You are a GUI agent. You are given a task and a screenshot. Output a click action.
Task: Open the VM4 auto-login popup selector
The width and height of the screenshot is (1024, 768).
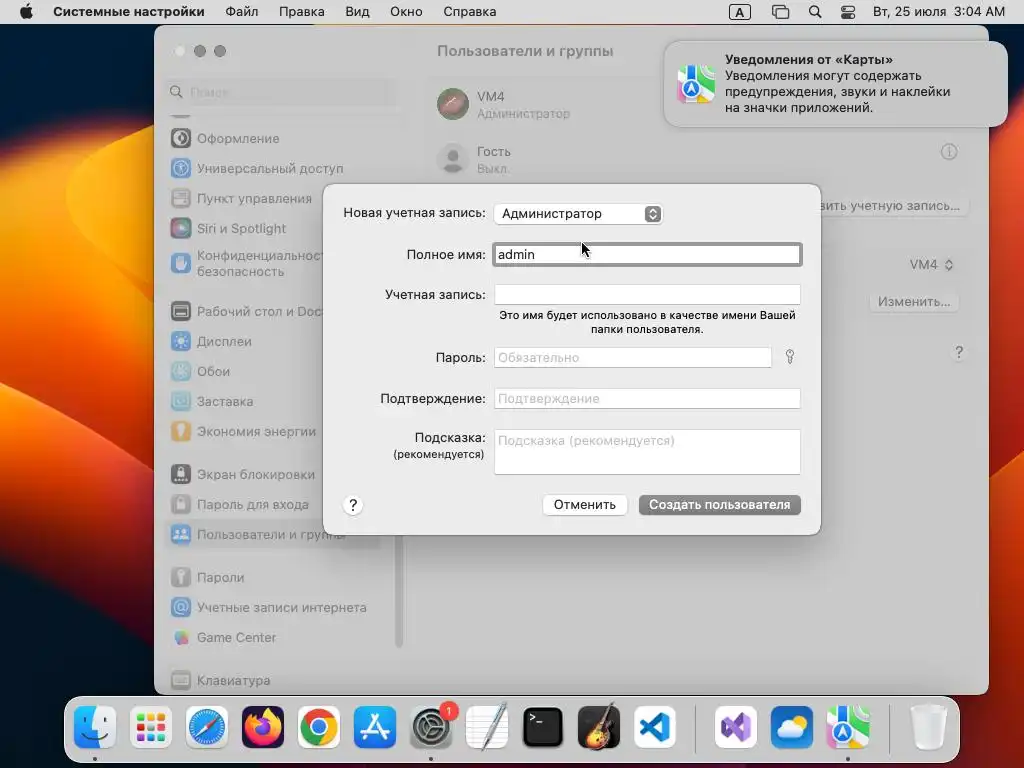(x=931, y=264)
